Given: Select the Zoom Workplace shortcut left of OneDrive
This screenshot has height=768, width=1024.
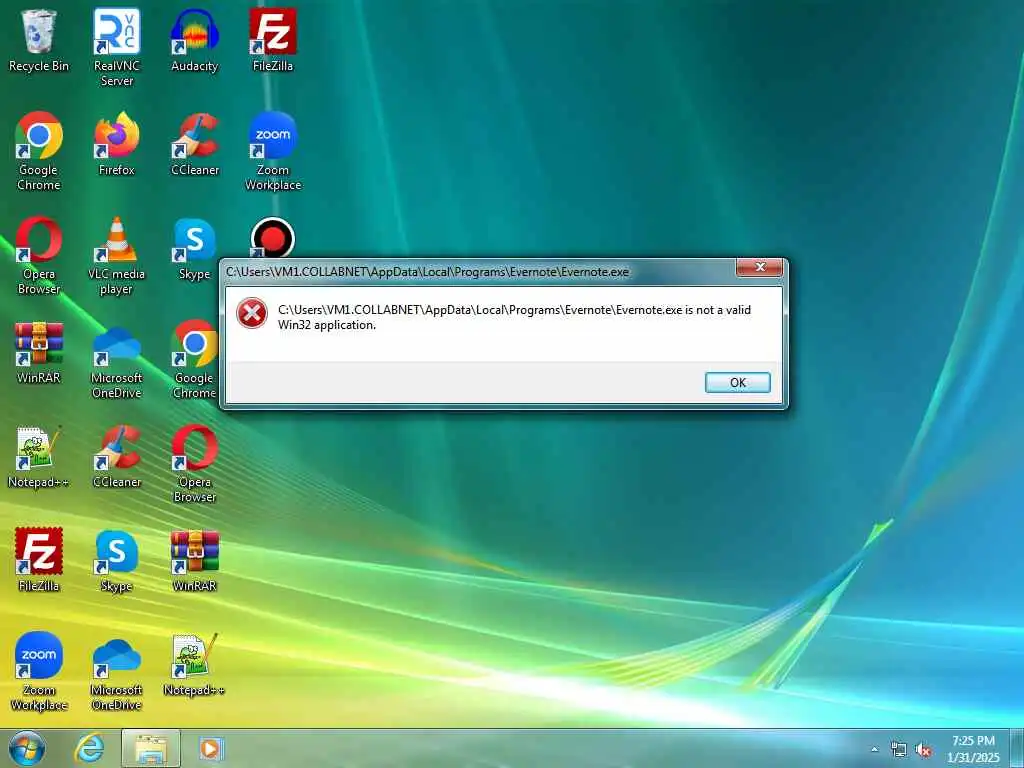Looking at the screenshot, I should (39, 671).
